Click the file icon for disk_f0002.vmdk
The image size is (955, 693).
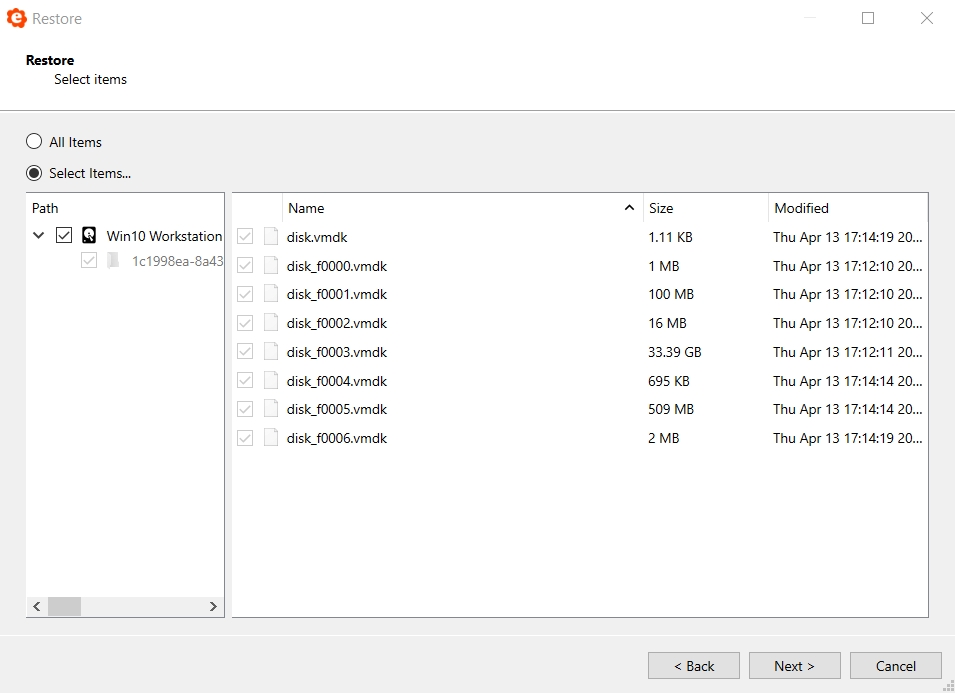tap(271, 323)
